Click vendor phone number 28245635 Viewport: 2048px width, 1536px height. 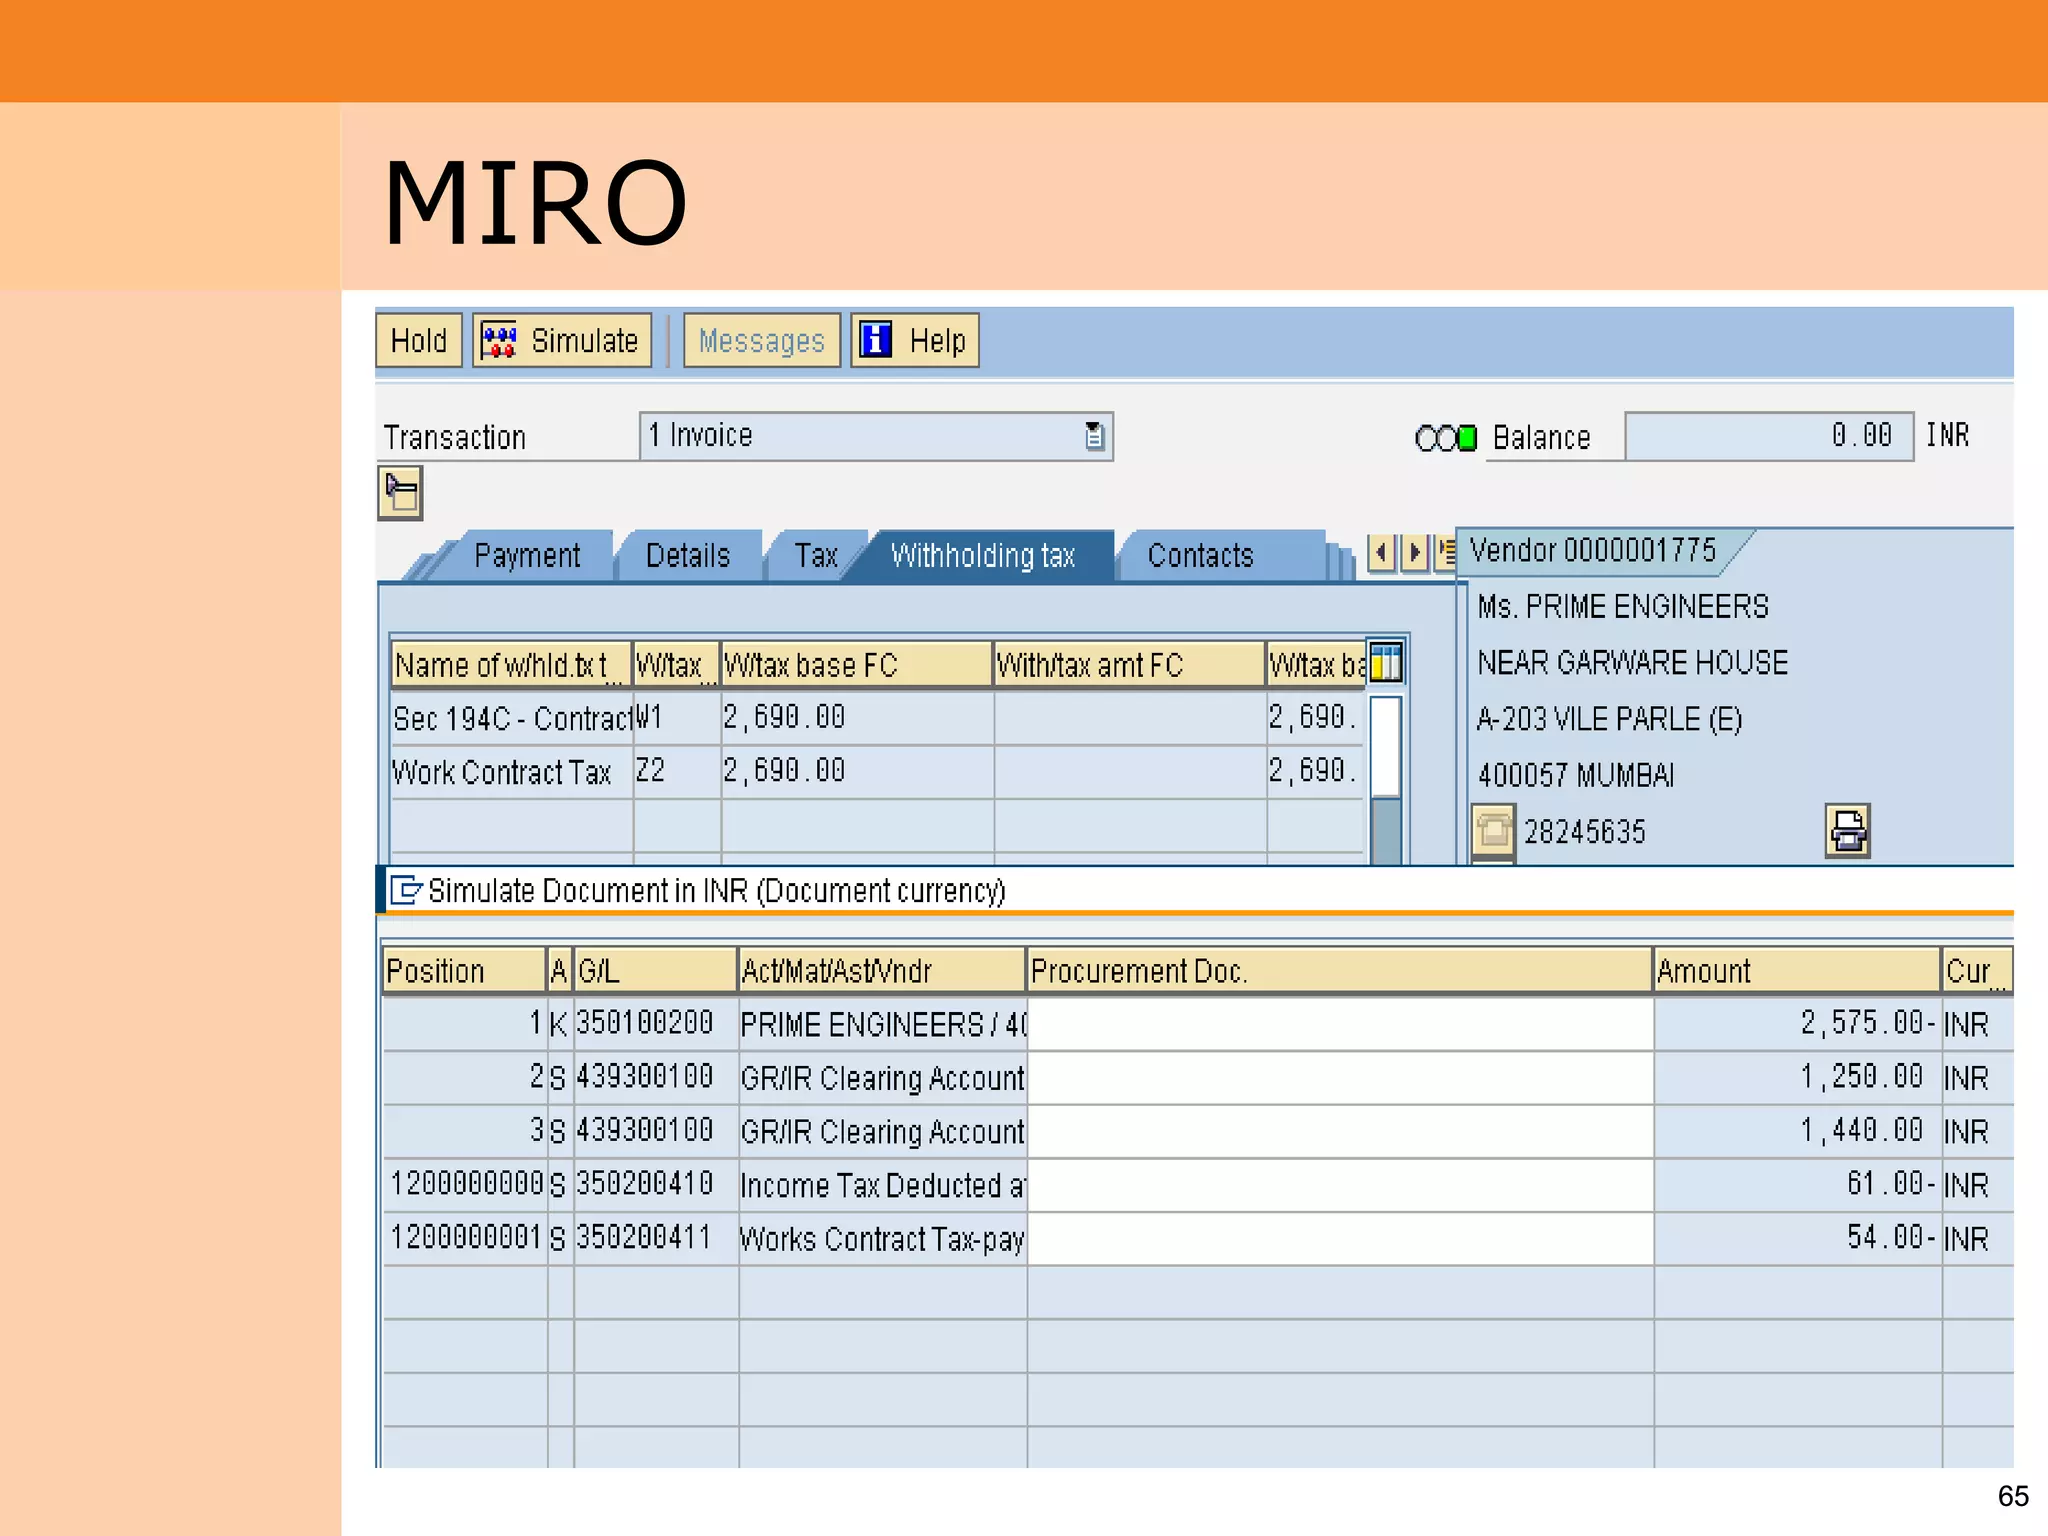tap(1585, 832)
